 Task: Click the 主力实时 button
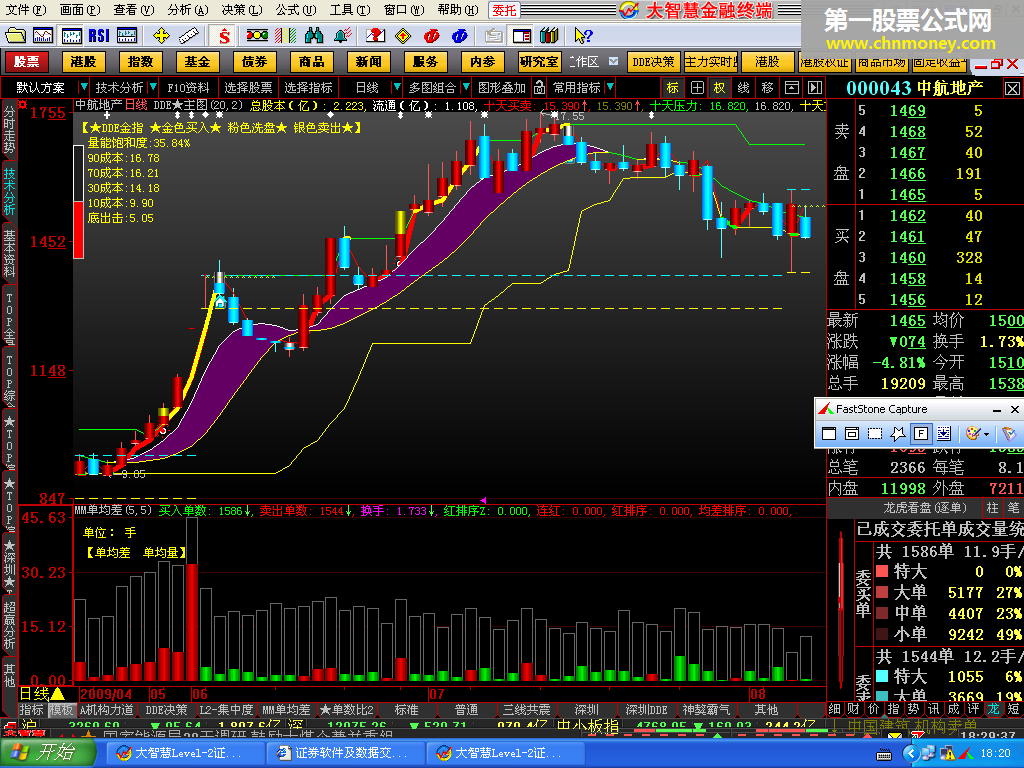coord(711,61)
